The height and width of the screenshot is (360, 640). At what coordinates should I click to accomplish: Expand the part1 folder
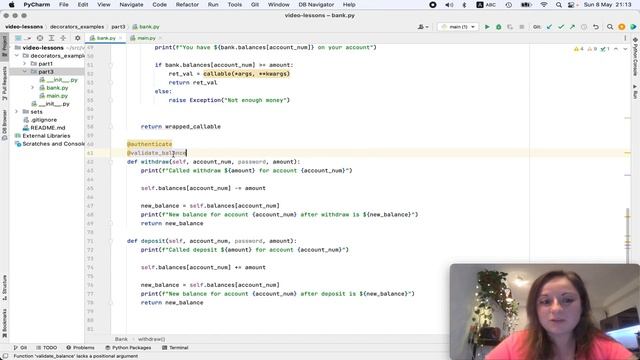coord(24,64)
